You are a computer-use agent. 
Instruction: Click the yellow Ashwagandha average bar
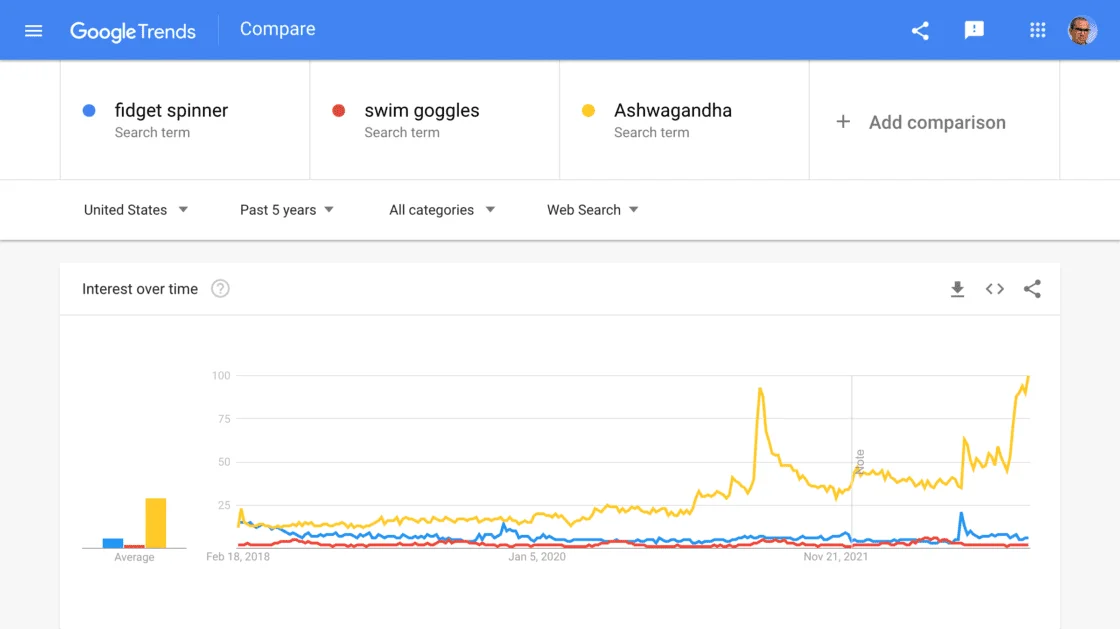pos(156,522)
